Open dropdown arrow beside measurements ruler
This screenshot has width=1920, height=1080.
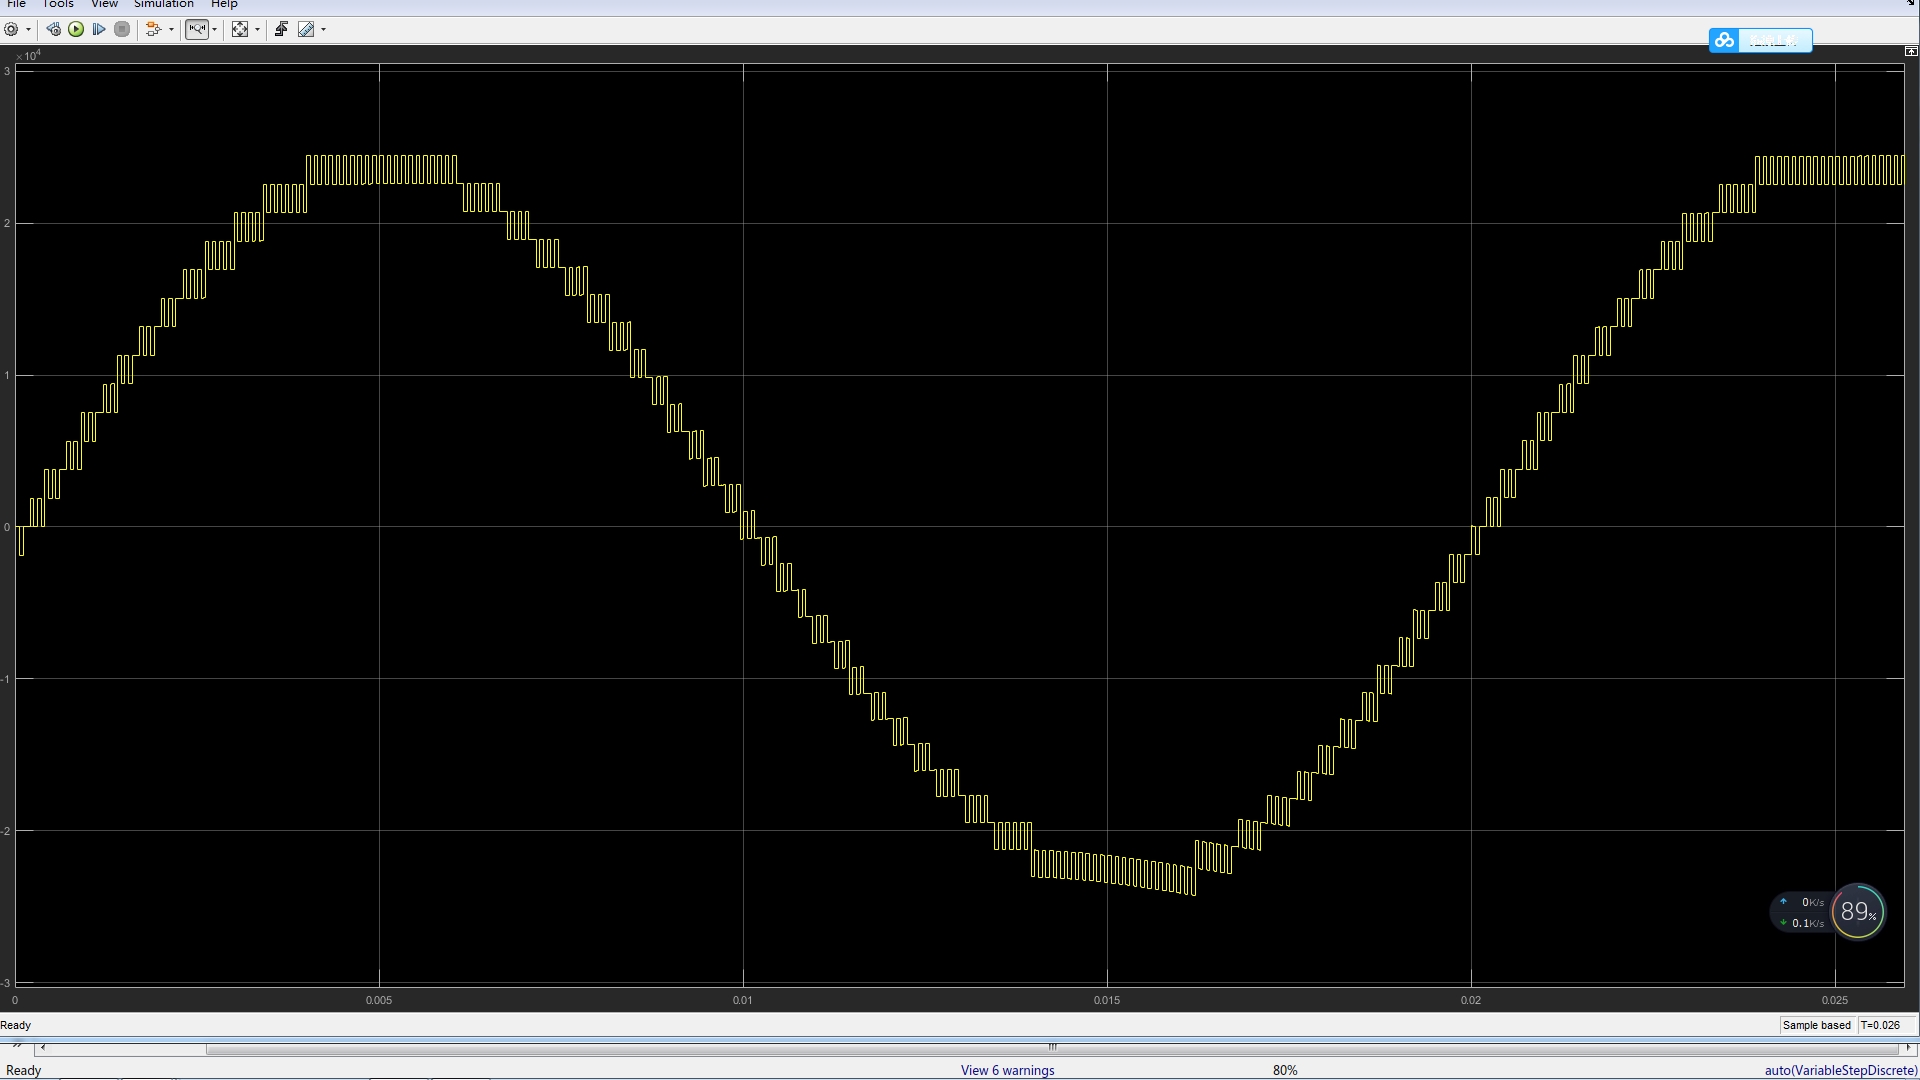click(x=323, y=29)
